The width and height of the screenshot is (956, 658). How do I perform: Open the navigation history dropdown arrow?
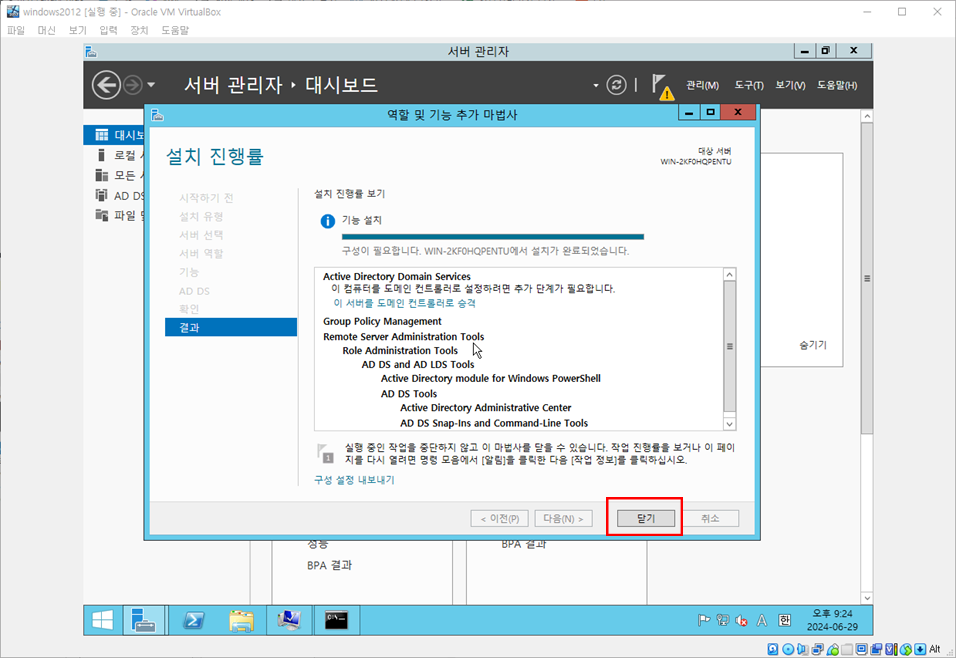[x=151, y=85]
